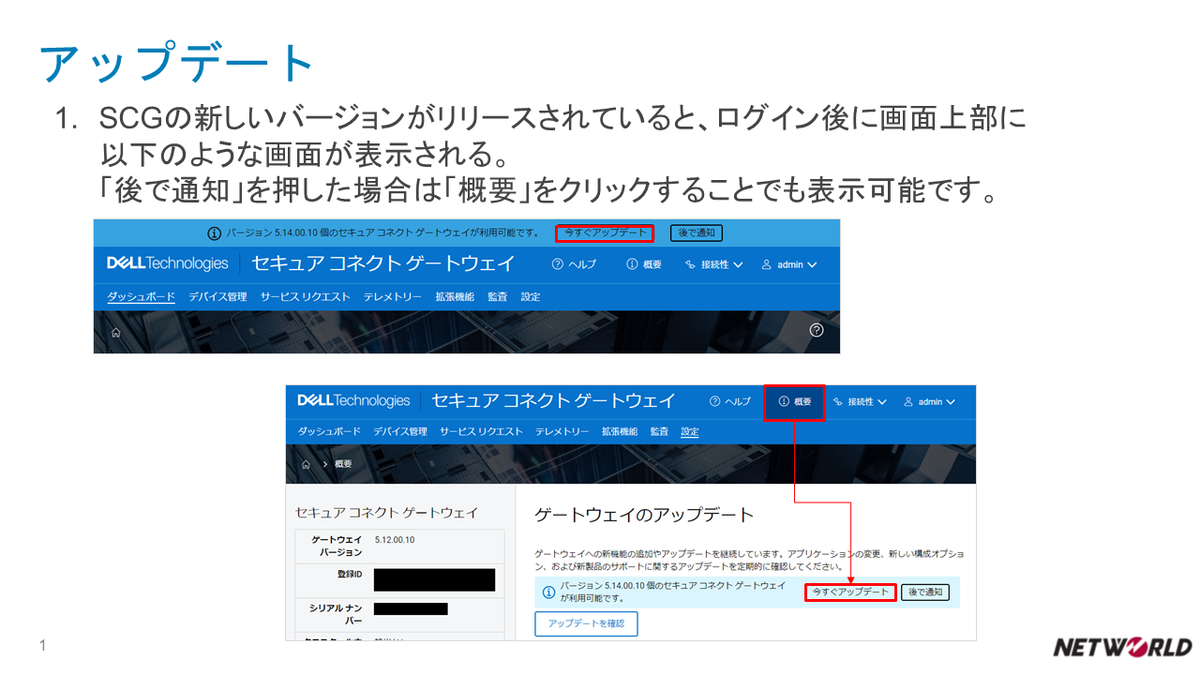Open 監査 in the lower screenshot nav
The height and width of the screenshot is (675, 1200).
659,432
